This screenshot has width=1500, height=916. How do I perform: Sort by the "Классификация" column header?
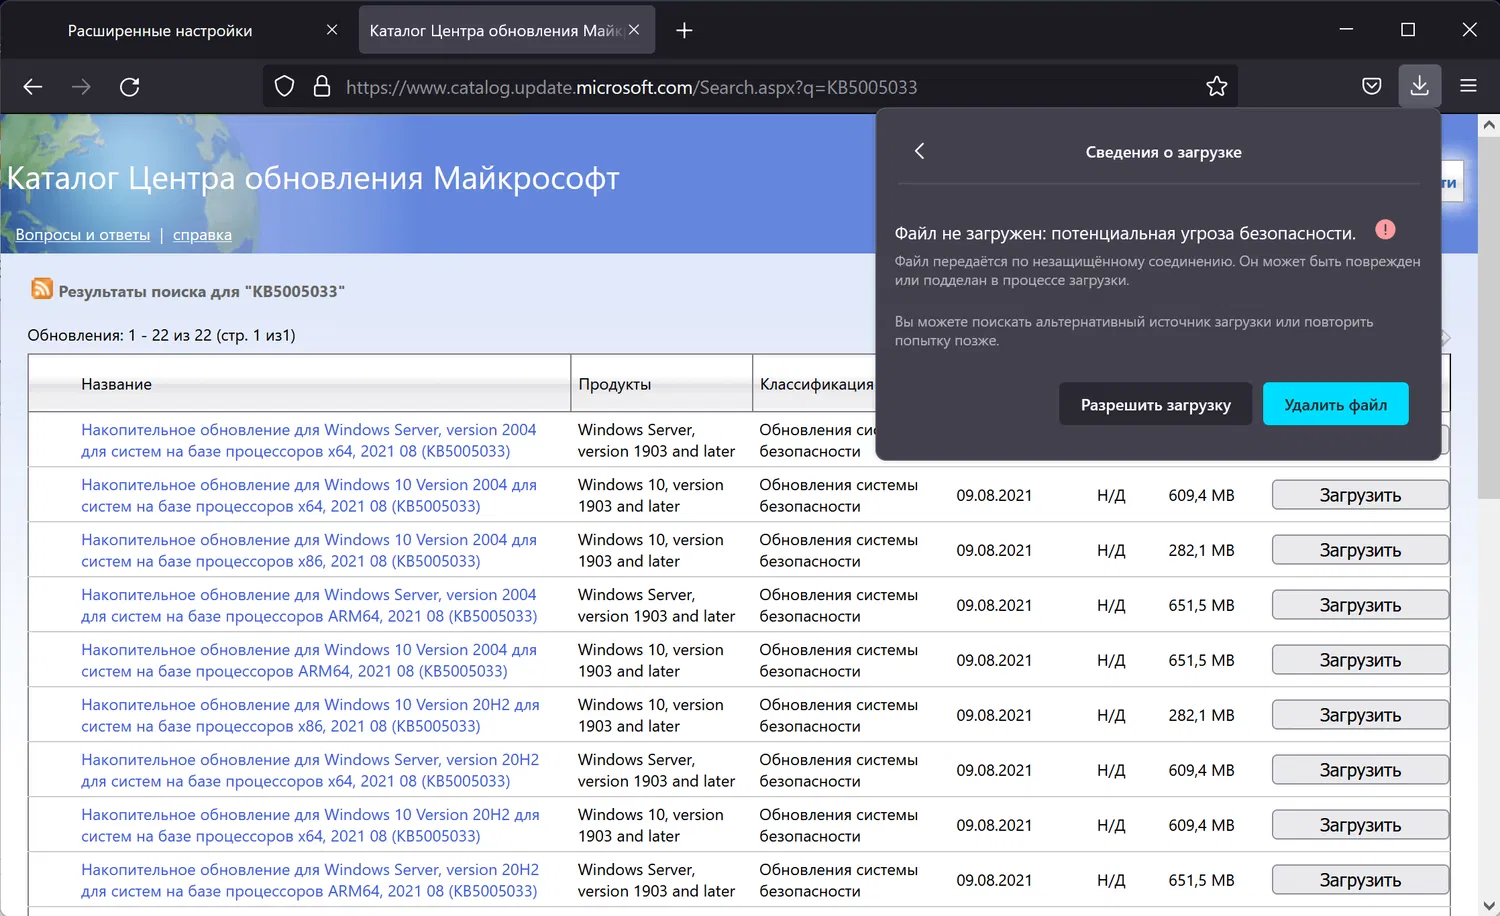(816, 384)
